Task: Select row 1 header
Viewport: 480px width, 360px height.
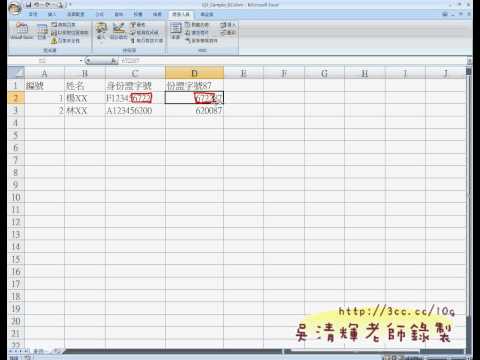Action: pos(16,85)
